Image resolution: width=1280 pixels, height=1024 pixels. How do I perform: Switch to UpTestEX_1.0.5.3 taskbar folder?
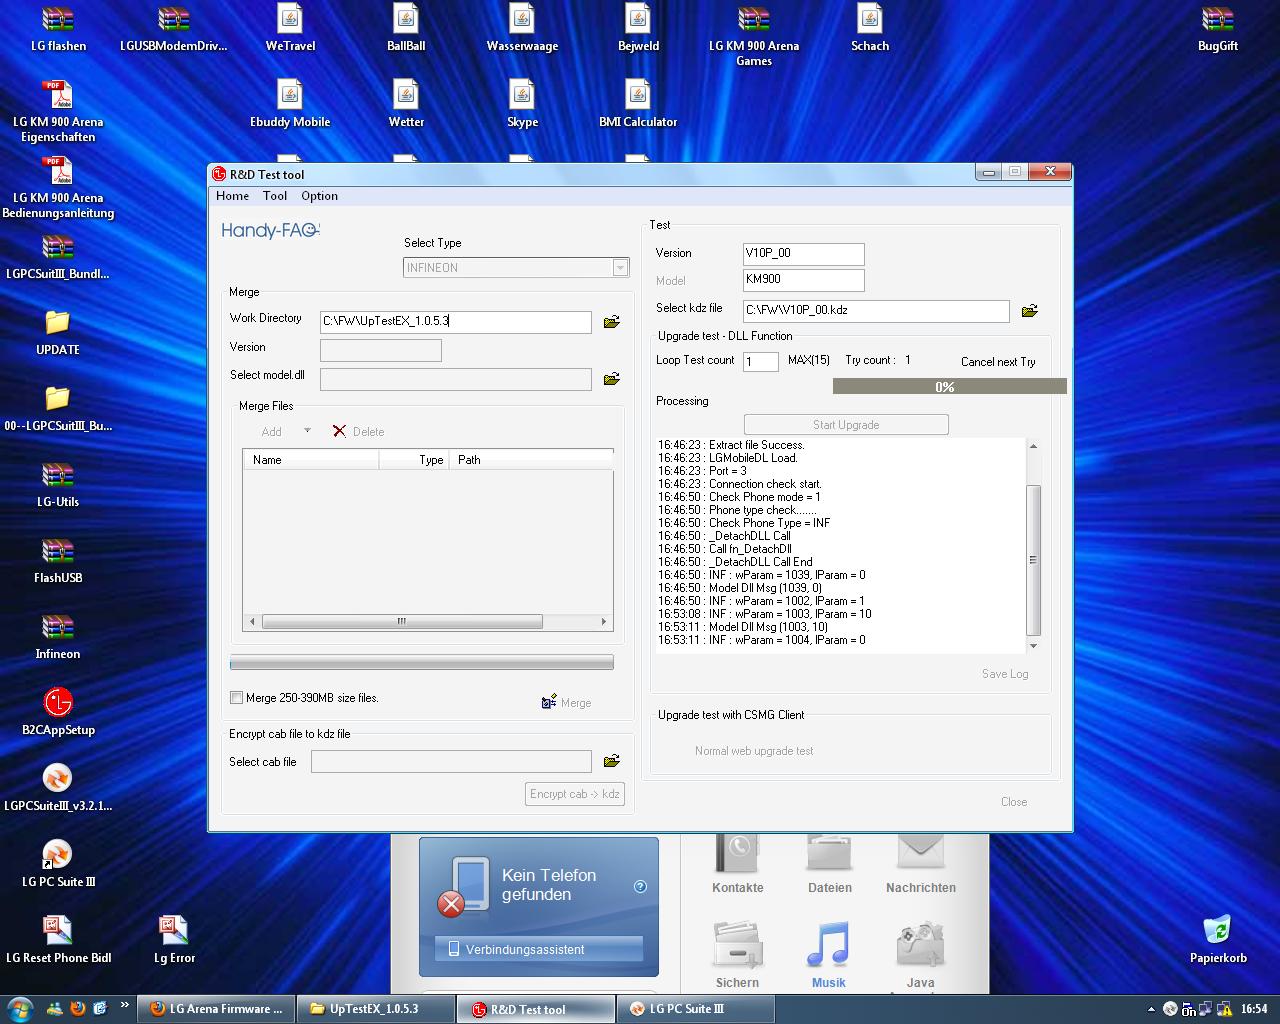376,1009
